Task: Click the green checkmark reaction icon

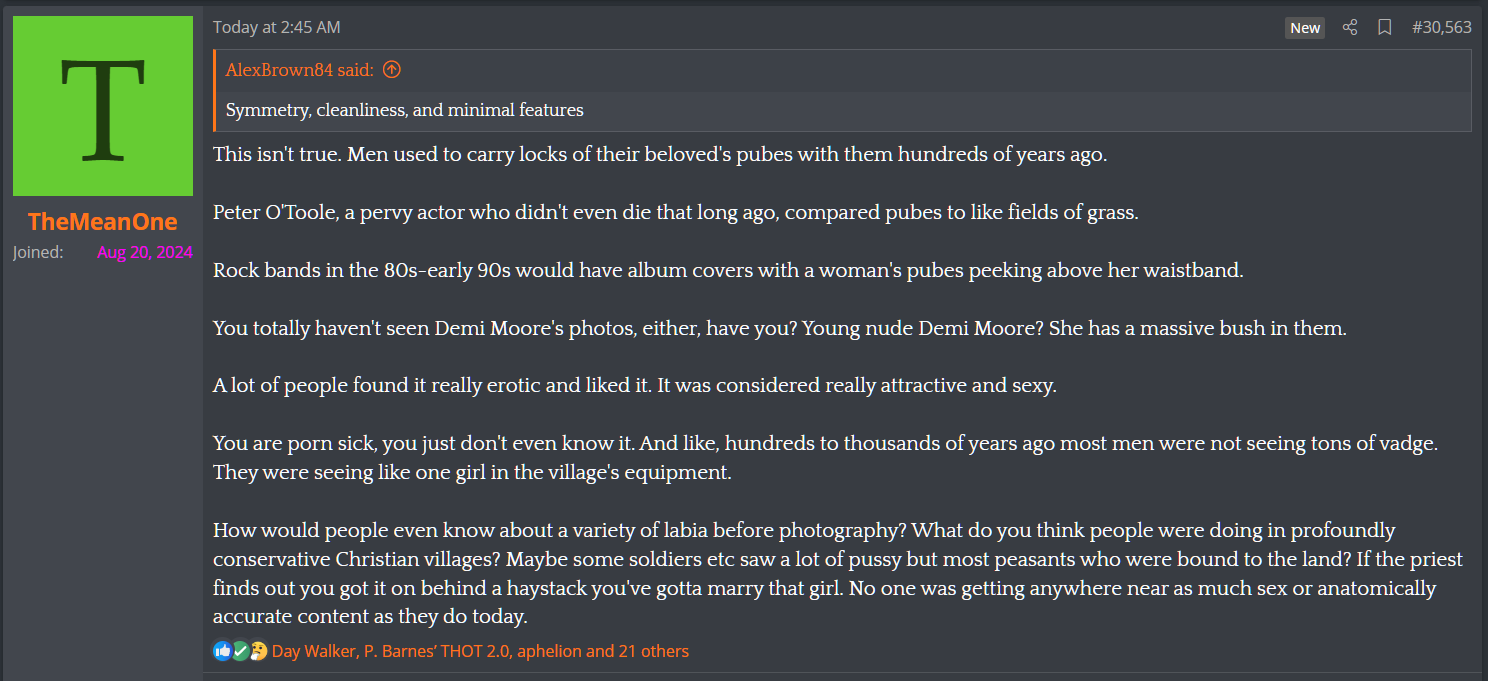Action: coord(241,651)
